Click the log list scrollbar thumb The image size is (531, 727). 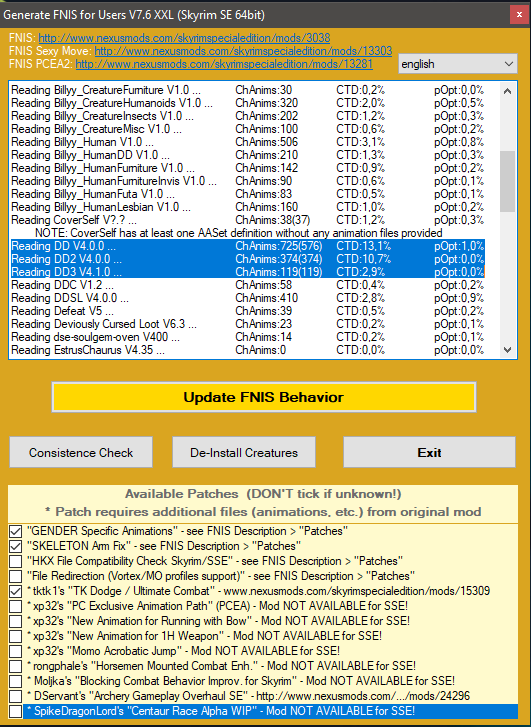(x=507, y=181)
